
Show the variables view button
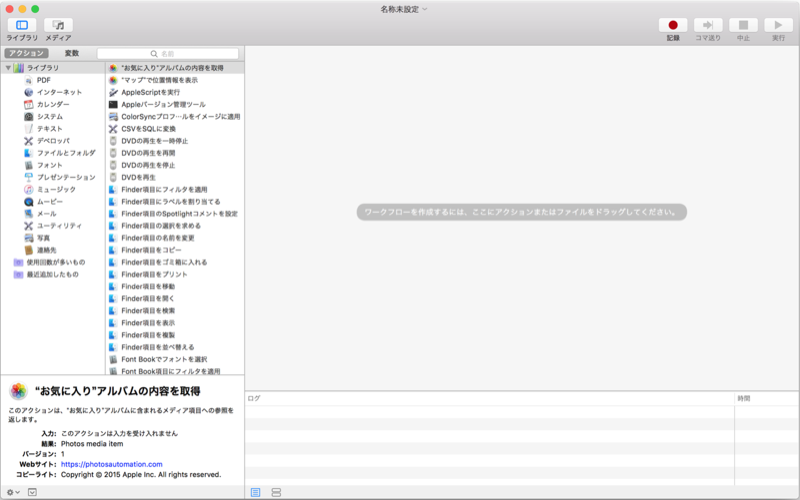pos(276,492)
